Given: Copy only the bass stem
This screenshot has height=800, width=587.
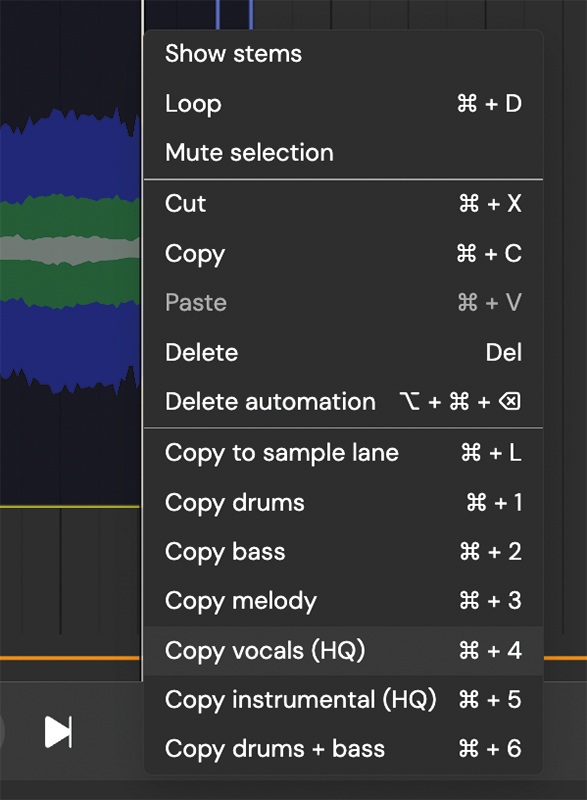Looking at the screenshot, I should (x=224, y=552).
